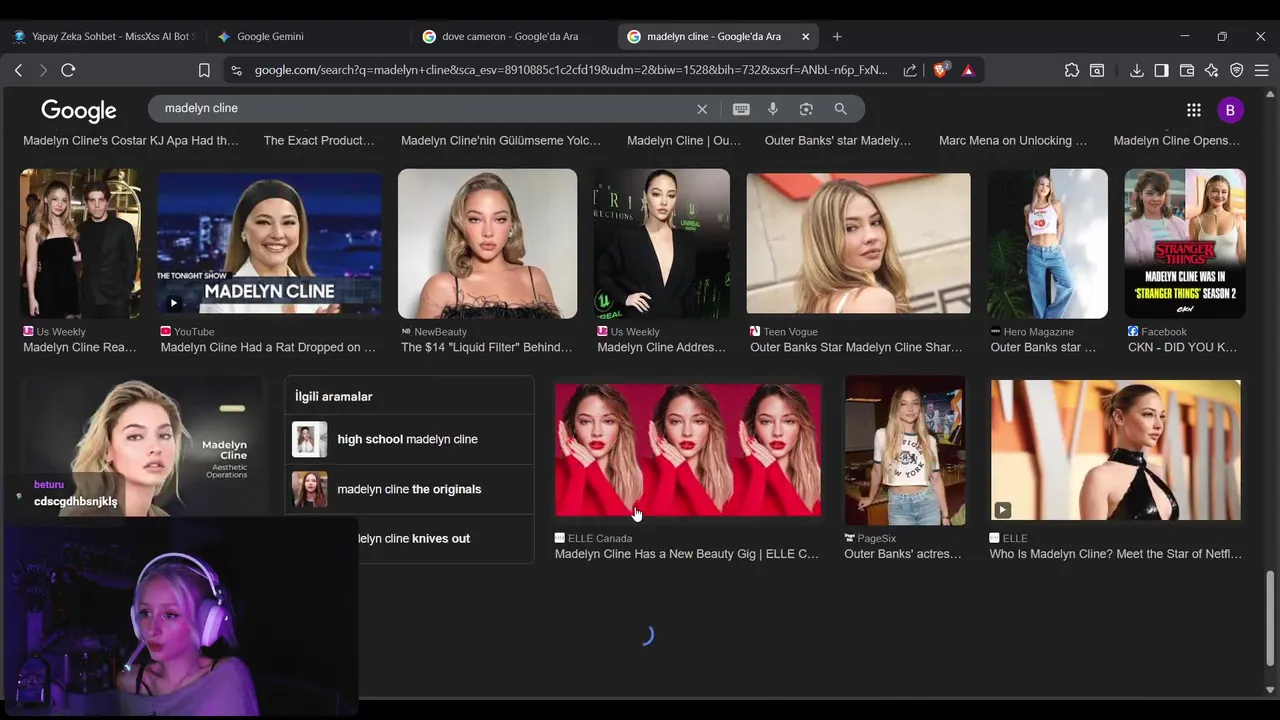Open Leo AI sparkle icon
1280x720 pixels.
1212,70
